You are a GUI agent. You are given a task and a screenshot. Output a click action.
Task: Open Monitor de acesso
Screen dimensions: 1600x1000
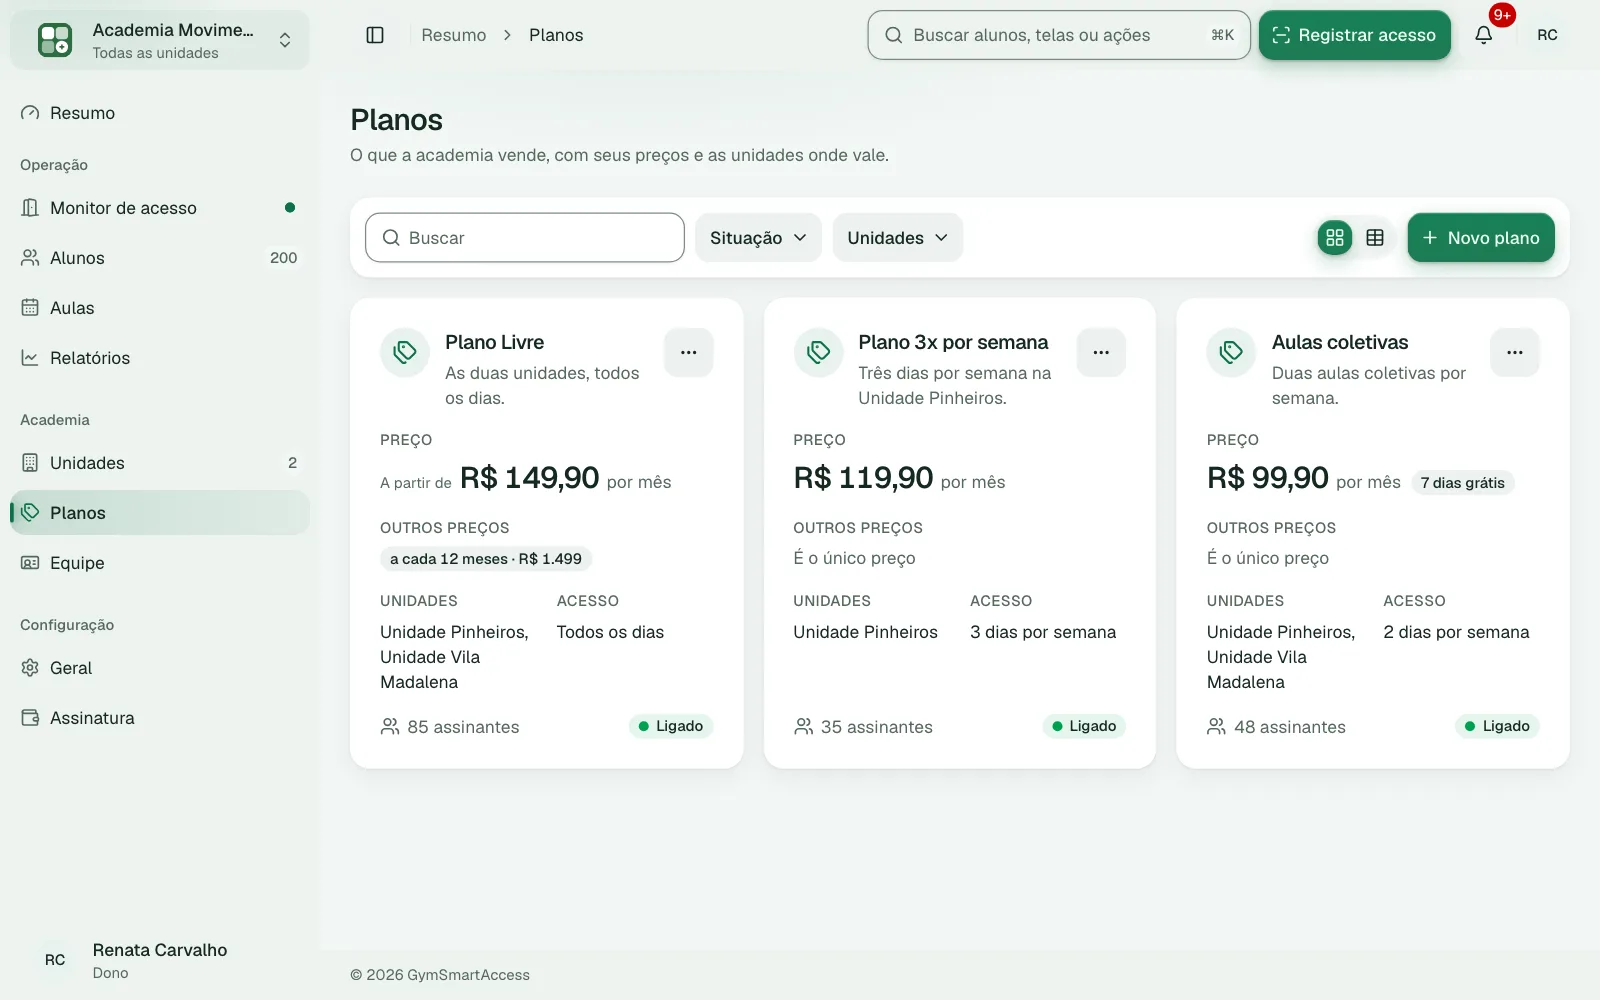pos(160,208)
